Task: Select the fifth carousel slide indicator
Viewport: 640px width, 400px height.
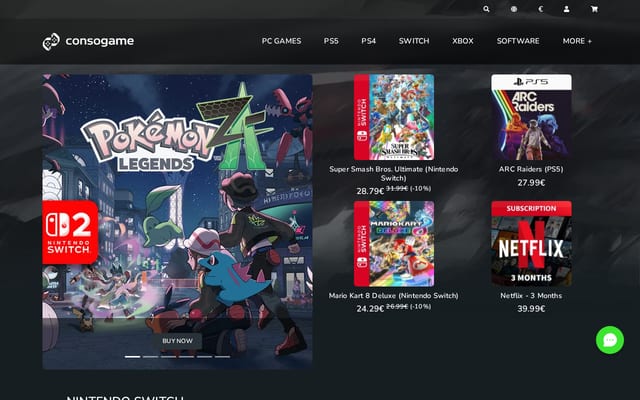Action: (x=204, y=357)
